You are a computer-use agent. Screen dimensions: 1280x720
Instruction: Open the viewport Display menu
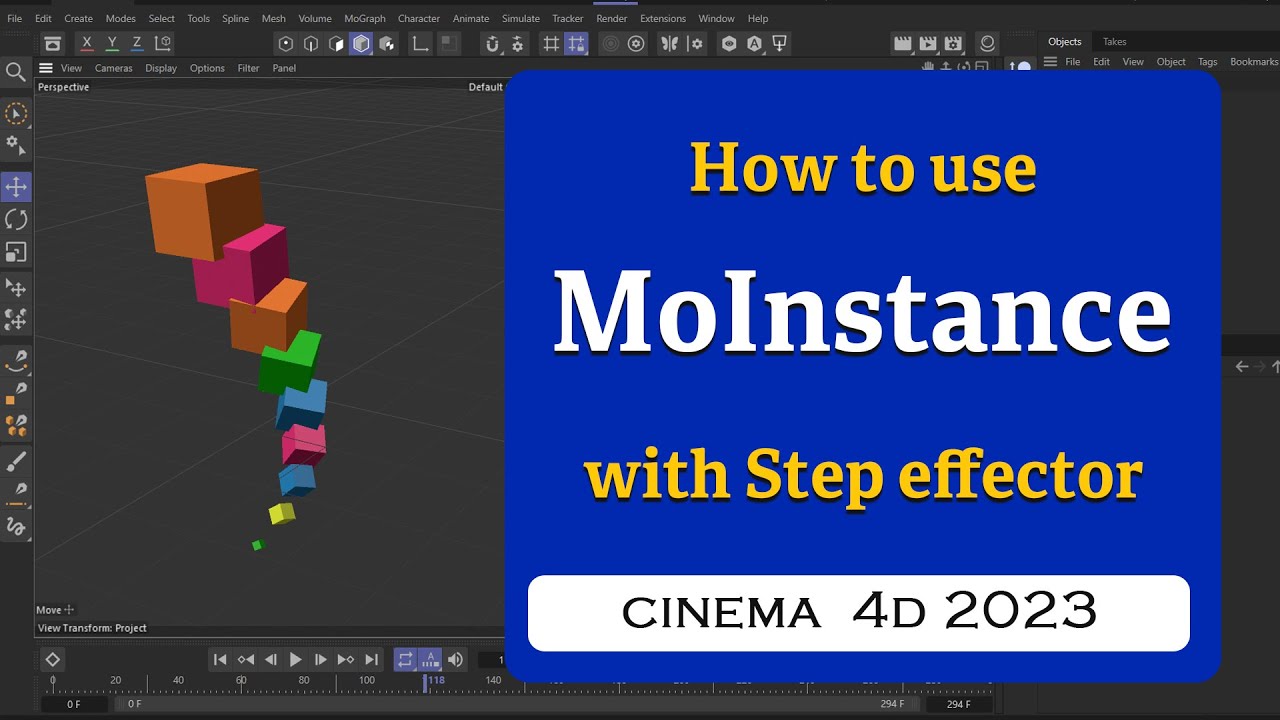[161, 68]
